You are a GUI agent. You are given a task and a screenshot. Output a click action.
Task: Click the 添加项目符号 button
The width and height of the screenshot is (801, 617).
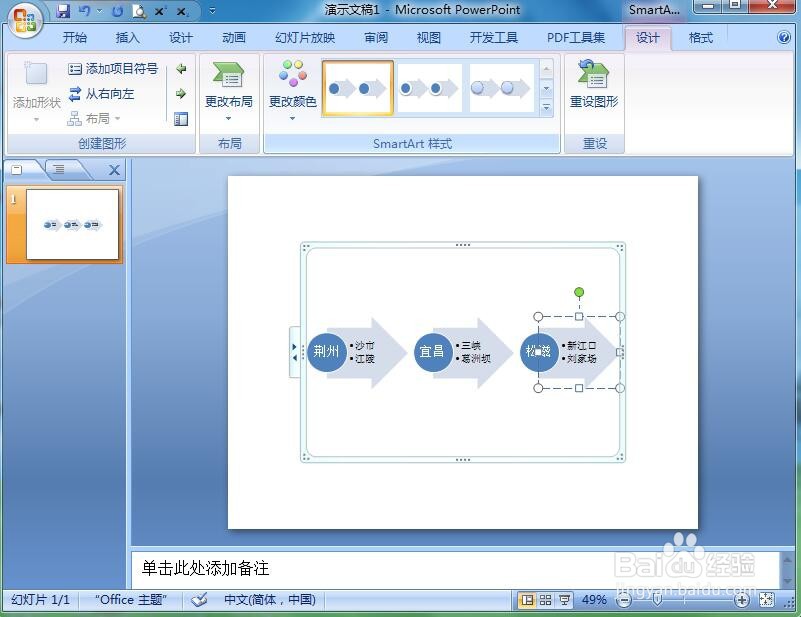(113, 68)
